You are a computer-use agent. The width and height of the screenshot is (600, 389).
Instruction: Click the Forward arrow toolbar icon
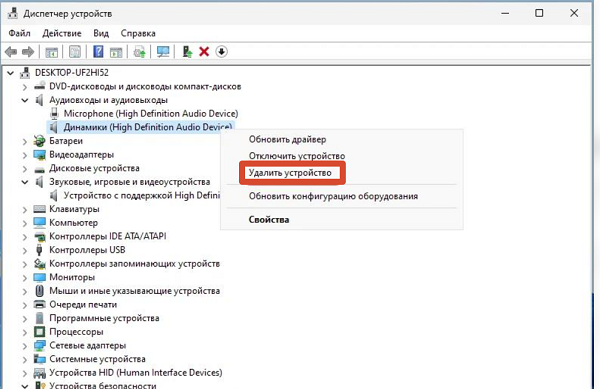coord(28,52)
